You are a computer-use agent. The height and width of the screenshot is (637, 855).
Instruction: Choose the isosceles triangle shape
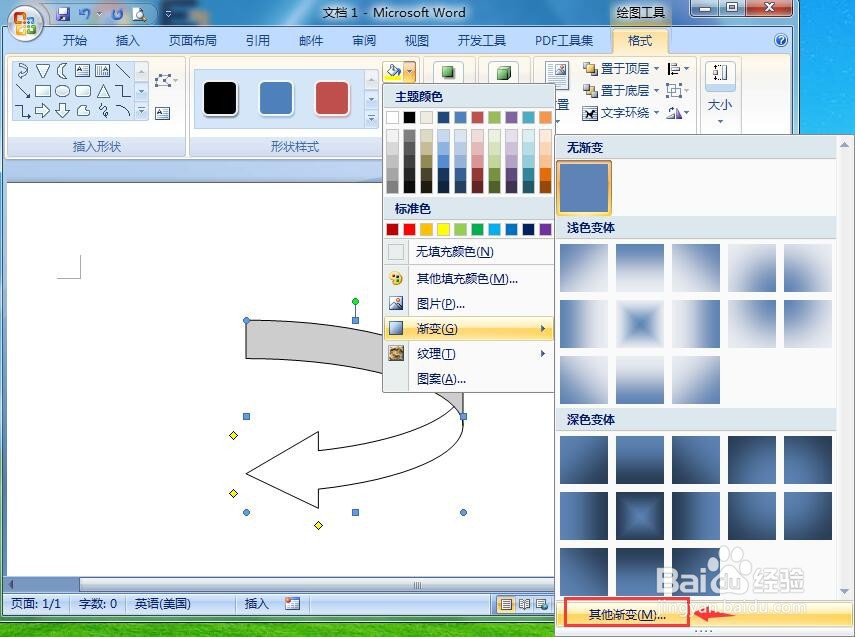tap(103, 91)
